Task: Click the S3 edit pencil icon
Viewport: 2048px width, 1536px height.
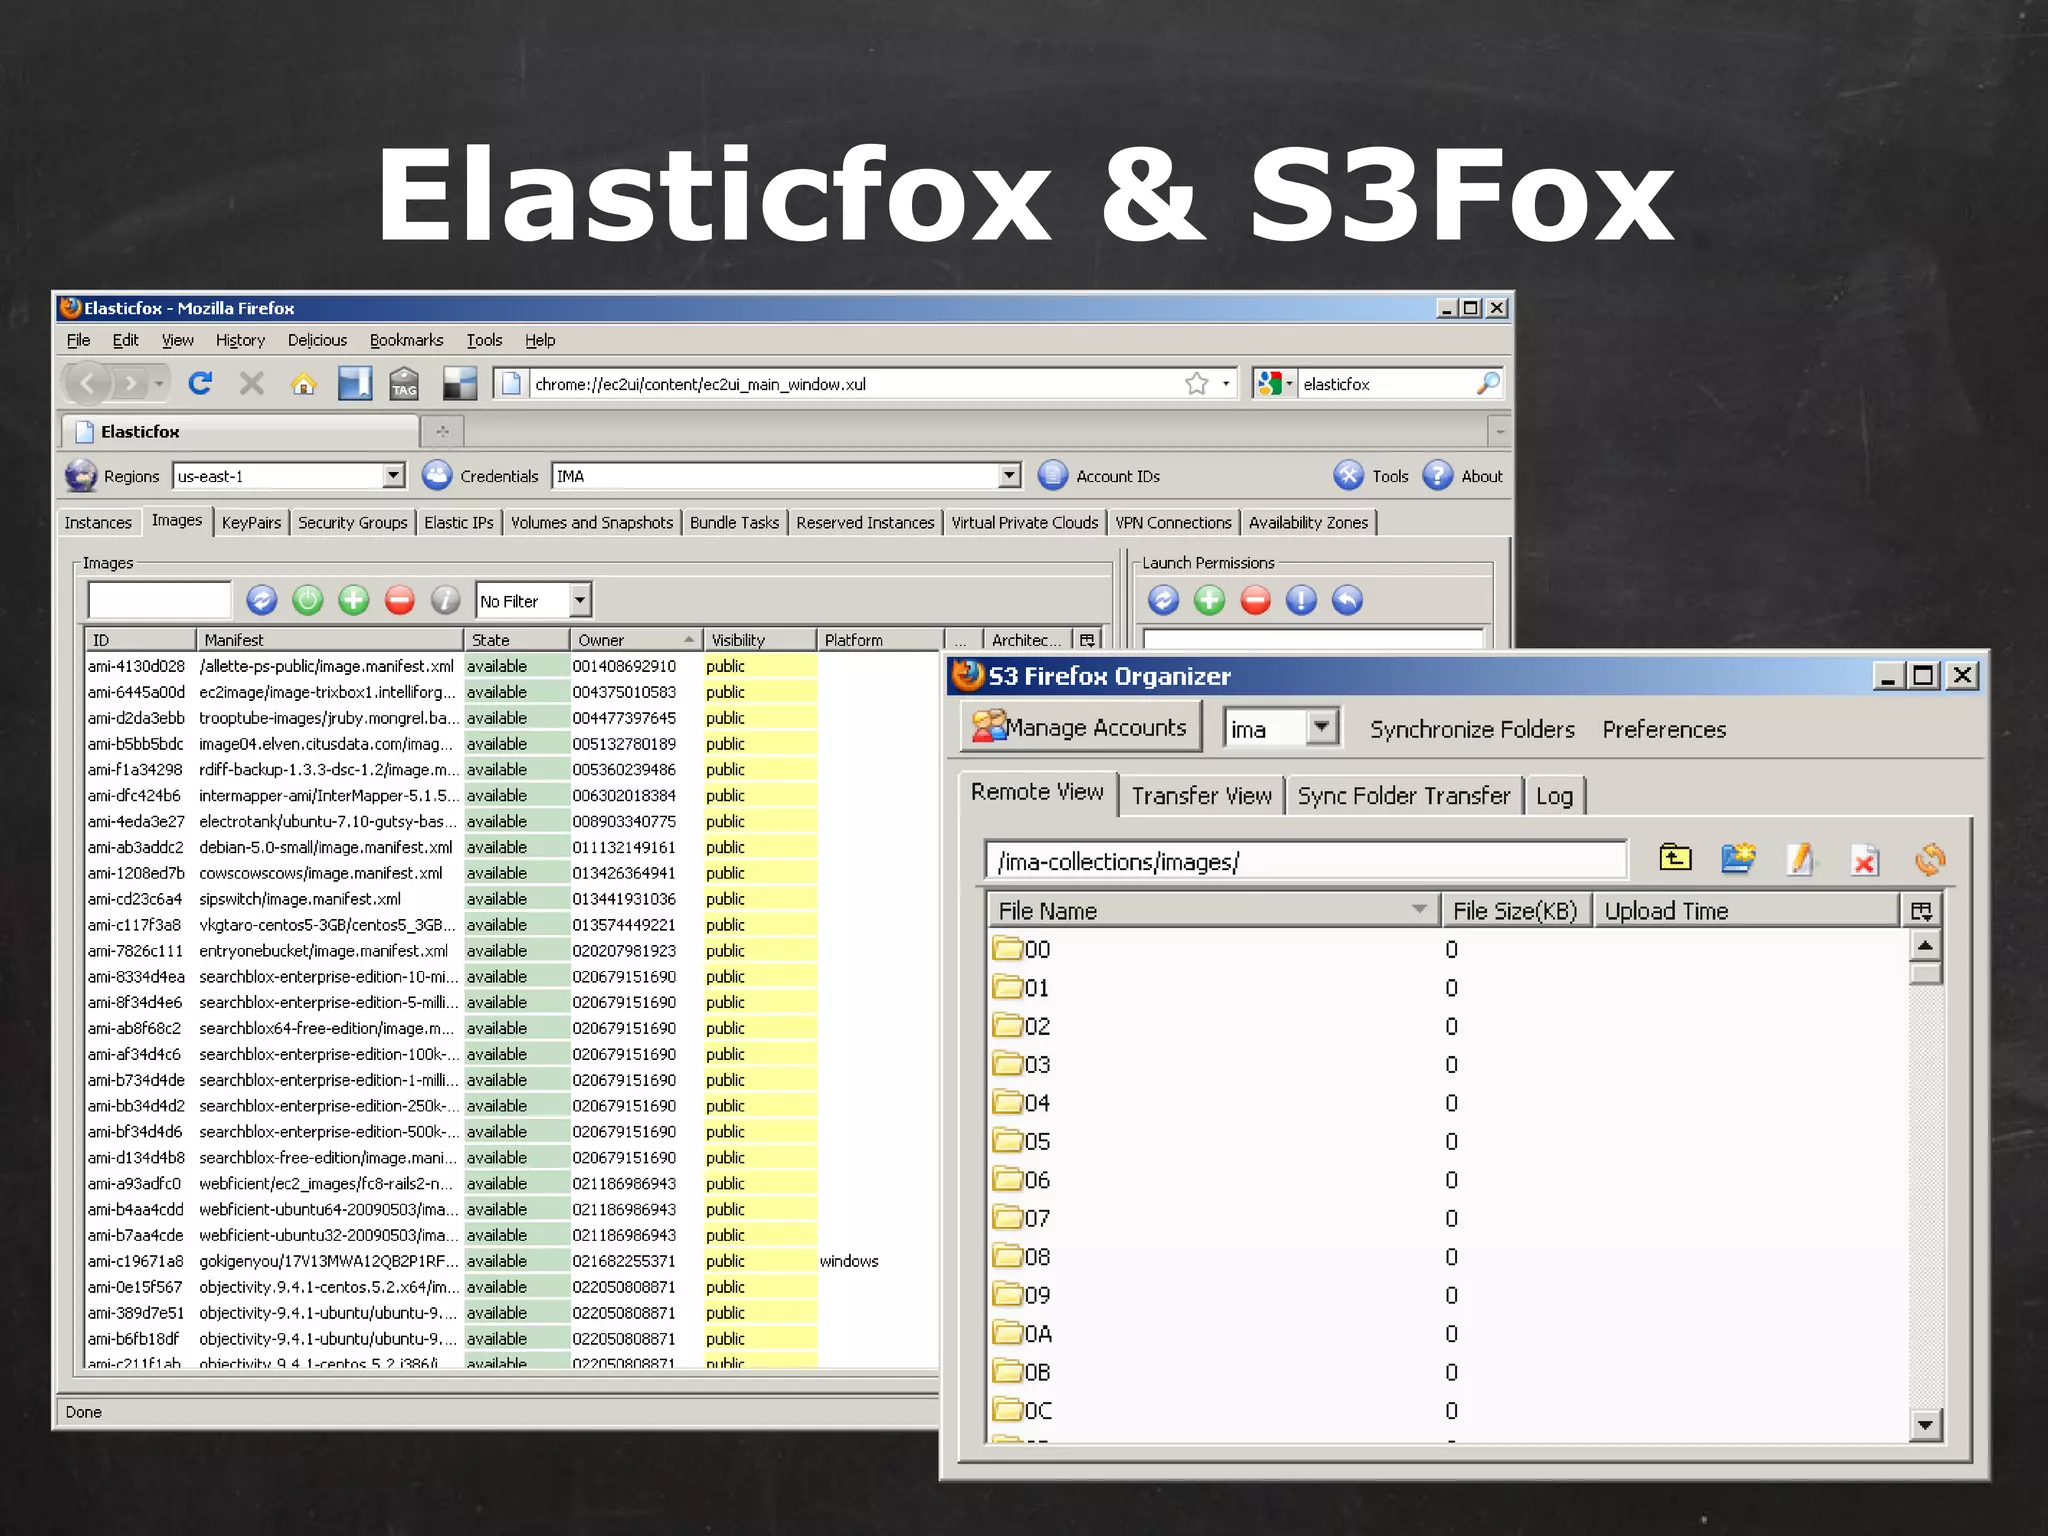Action: (x=1802, y=858)
